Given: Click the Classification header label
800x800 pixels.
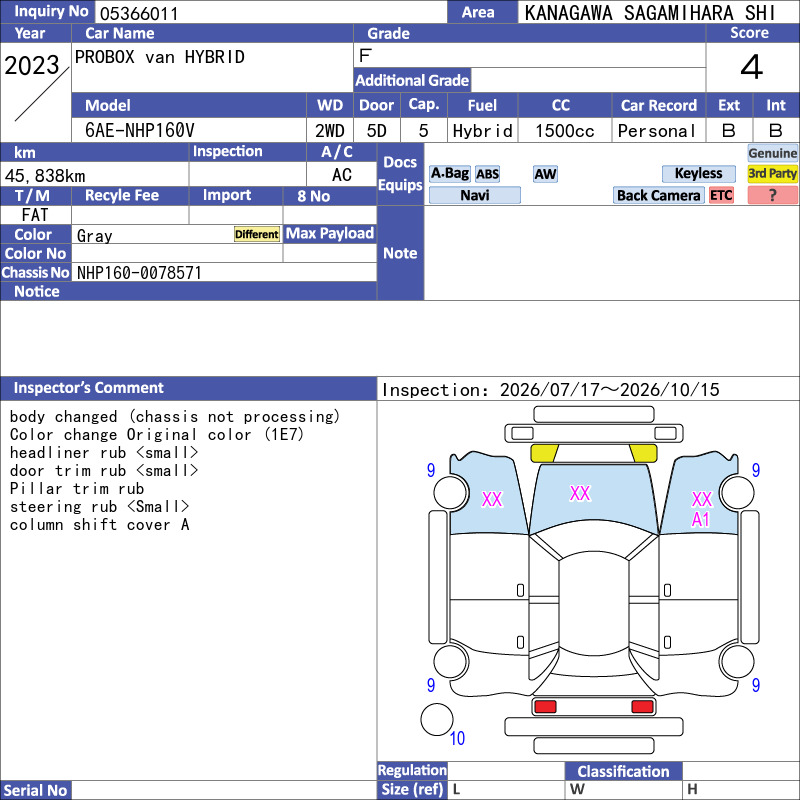Looking at the screenshot, I should tap(623, 771).
